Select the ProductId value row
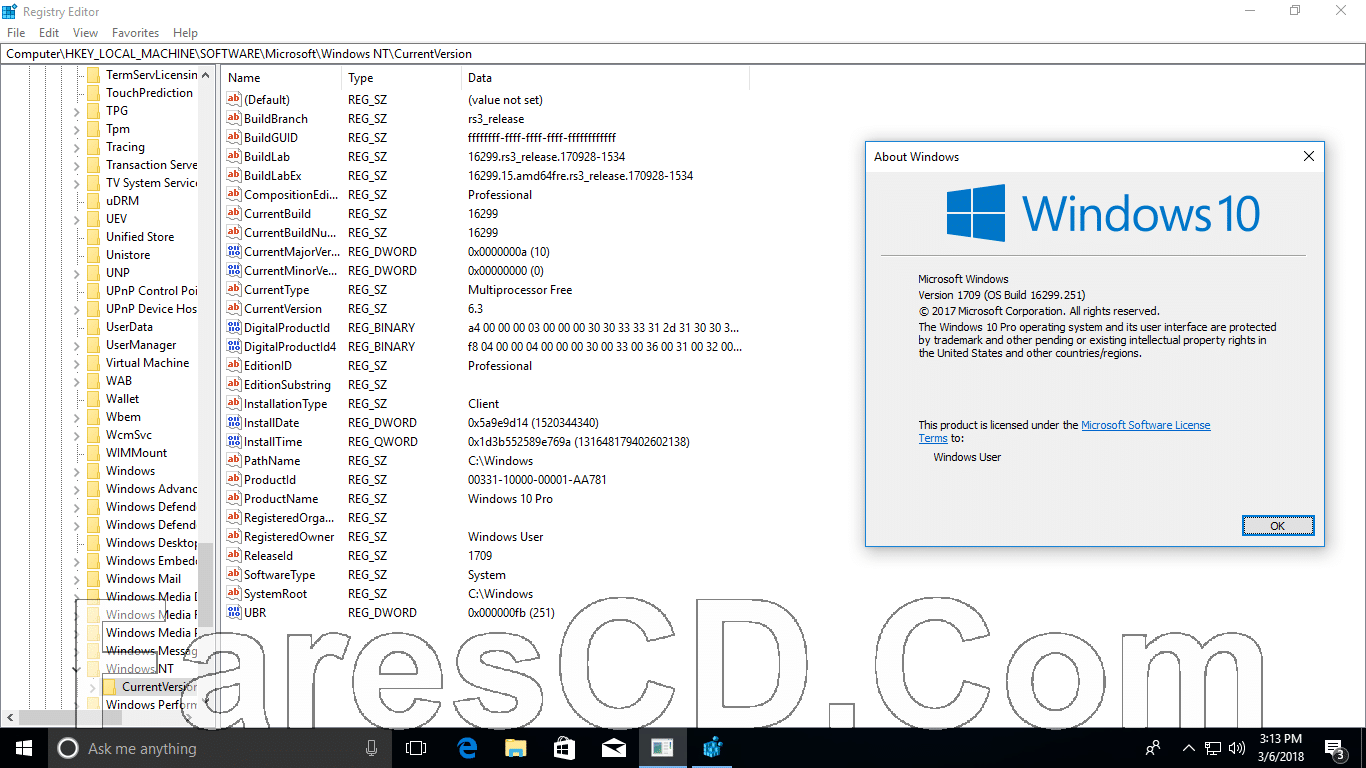This screenshot has height=768, width=1366. pyautogui.click(x=486, y=480)
